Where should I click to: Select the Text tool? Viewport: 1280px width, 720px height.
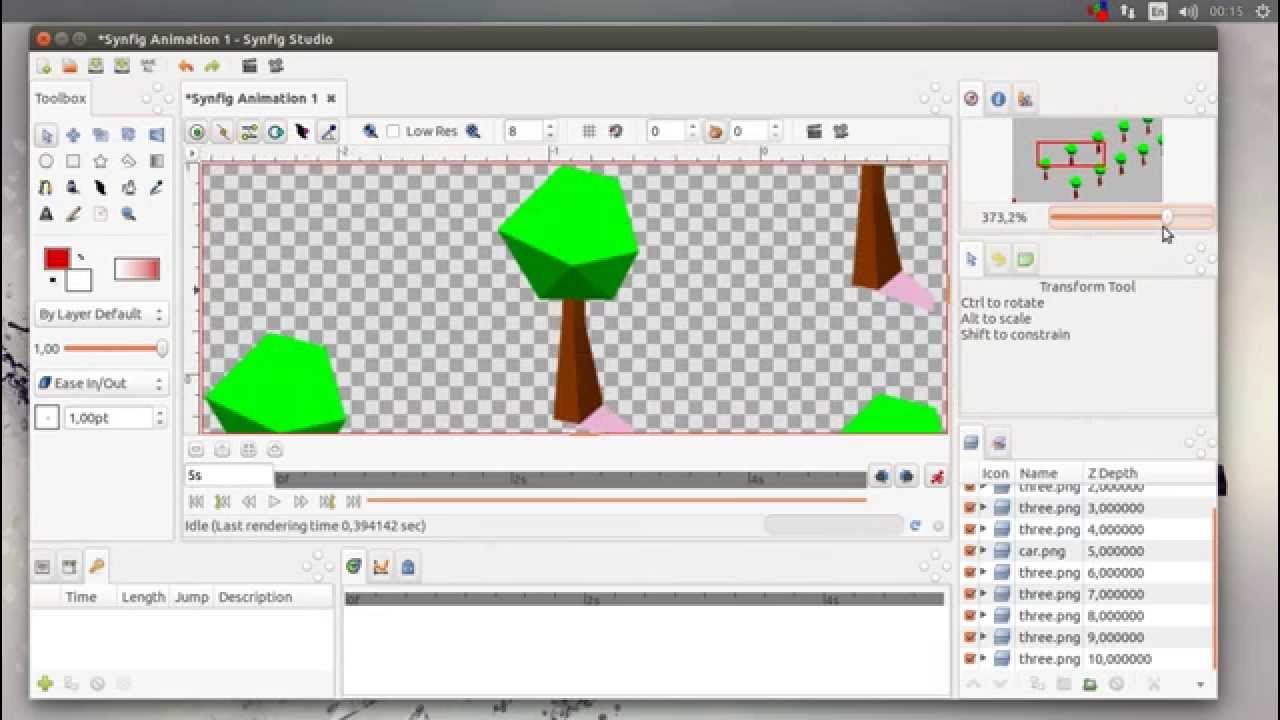[x=46, y=213]
